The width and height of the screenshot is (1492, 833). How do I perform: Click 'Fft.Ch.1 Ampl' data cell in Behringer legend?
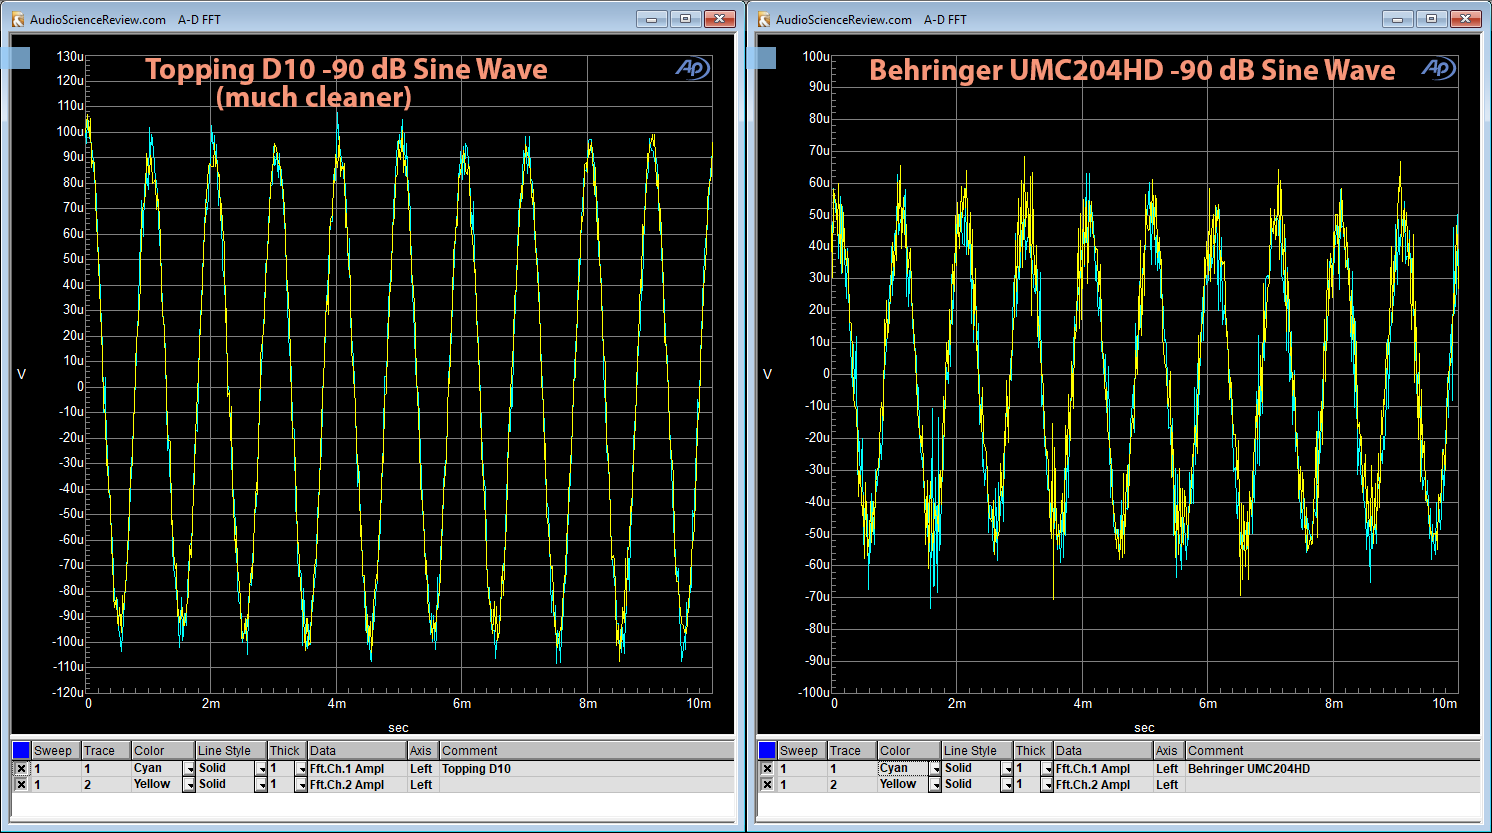click(x=1103, y=769)
